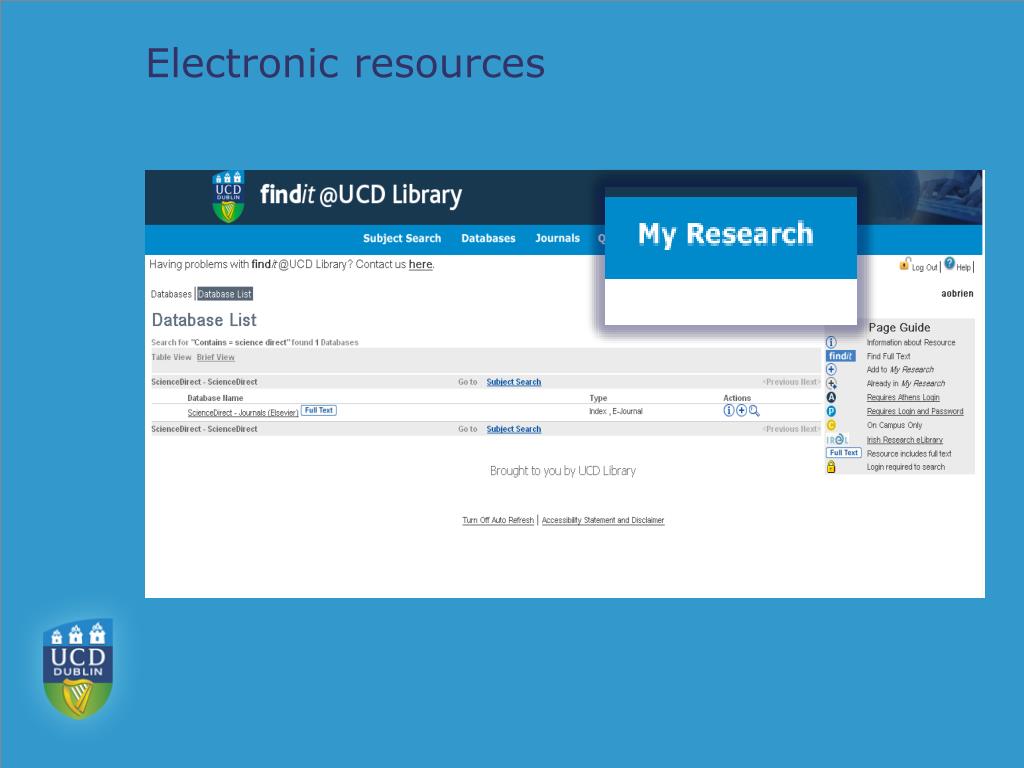Click the My Research callout tab
Viewport: 1024px width, 768px height.
726,234
